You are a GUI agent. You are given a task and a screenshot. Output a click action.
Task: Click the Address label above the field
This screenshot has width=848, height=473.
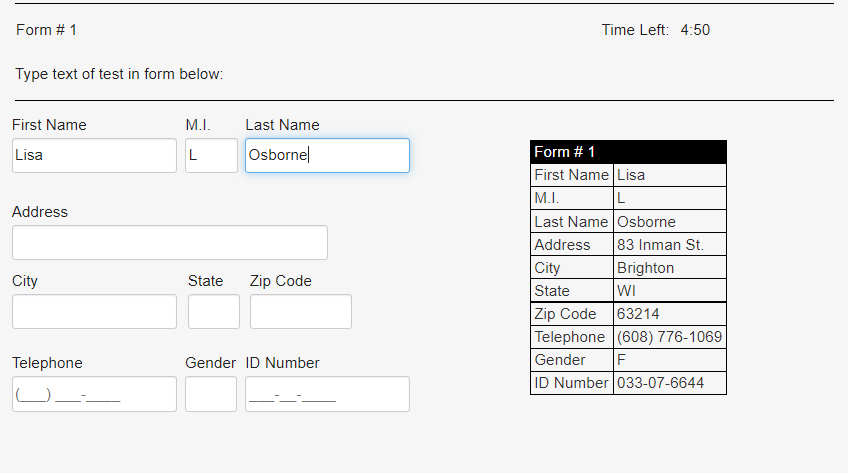point(40,212)
